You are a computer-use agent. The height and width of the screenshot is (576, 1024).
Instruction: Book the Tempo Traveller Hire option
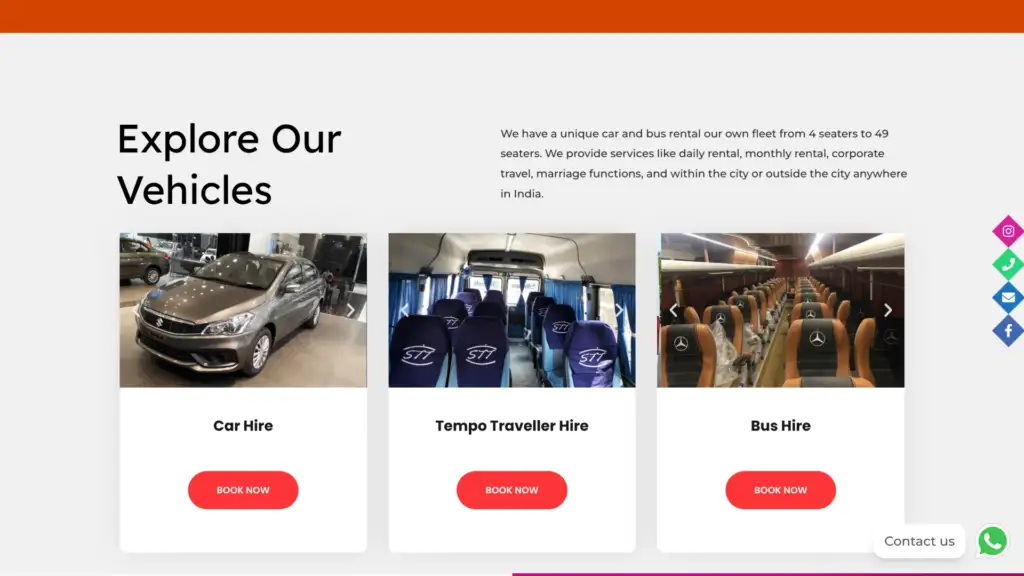pos(511,490)
